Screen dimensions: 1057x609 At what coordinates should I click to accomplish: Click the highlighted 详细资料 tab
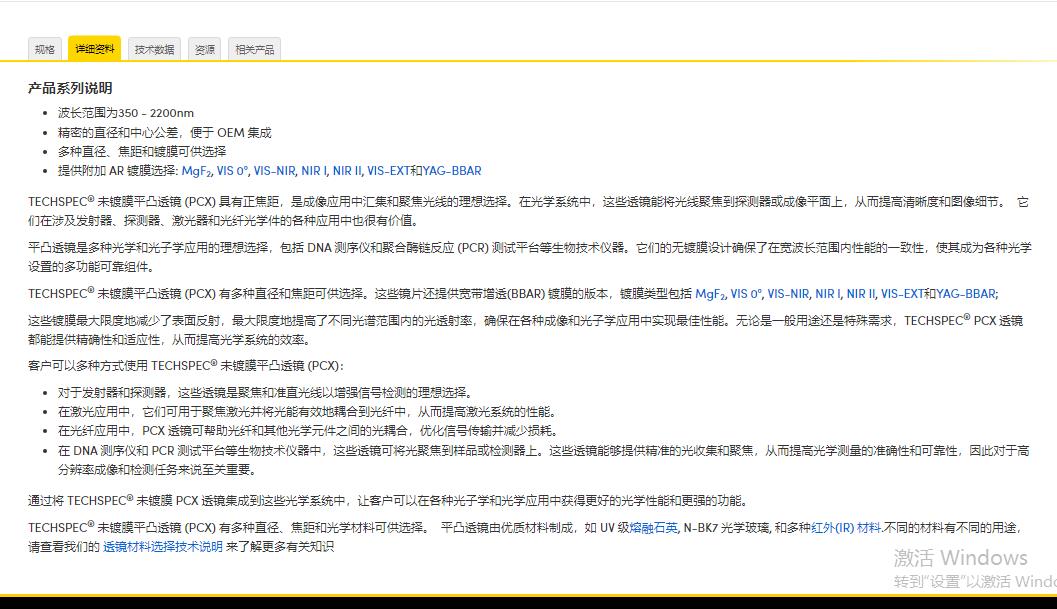93,48
